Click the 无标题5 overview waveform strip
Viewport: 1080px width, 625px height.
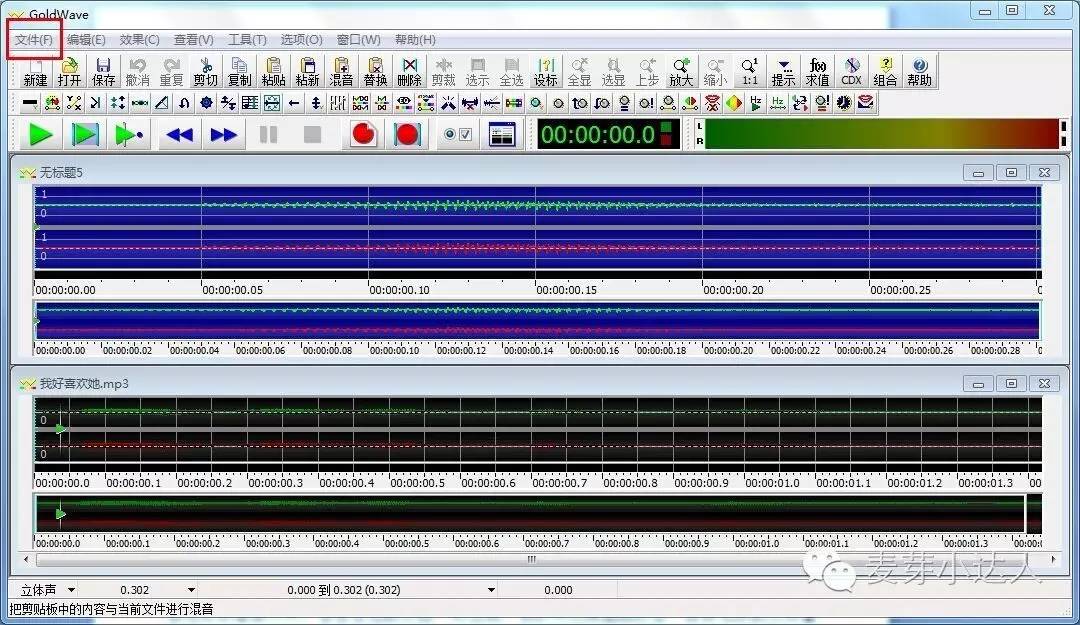(x=537, y=320)
